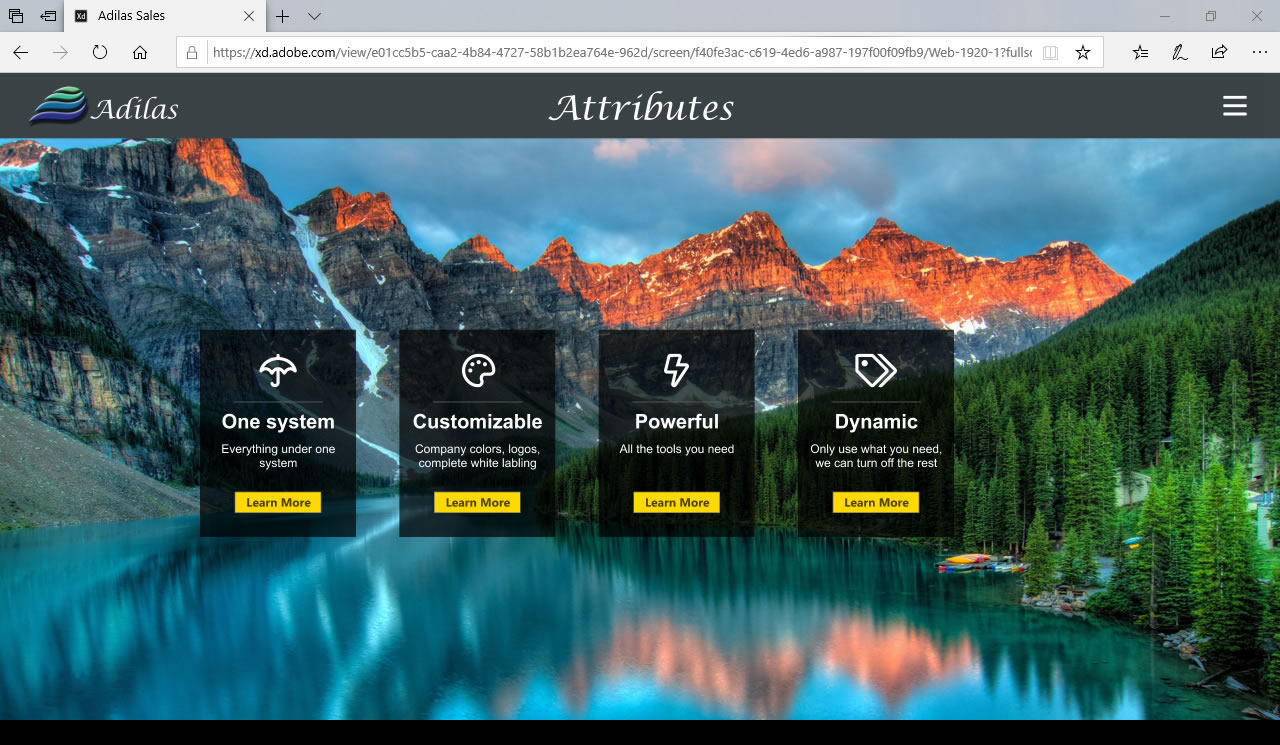Open the Share this page icon
The image size is (1280, 745).
click(1219, 52)
